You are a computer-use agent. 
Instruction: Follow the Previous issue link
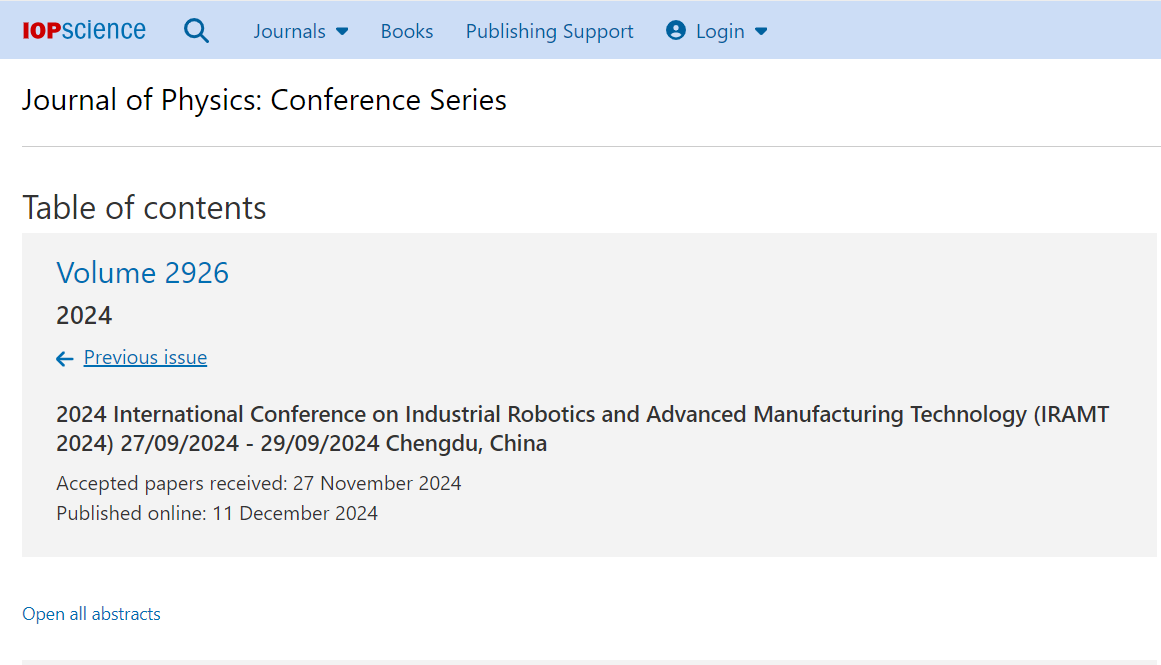pyautogui.click(x=145, y=357)
